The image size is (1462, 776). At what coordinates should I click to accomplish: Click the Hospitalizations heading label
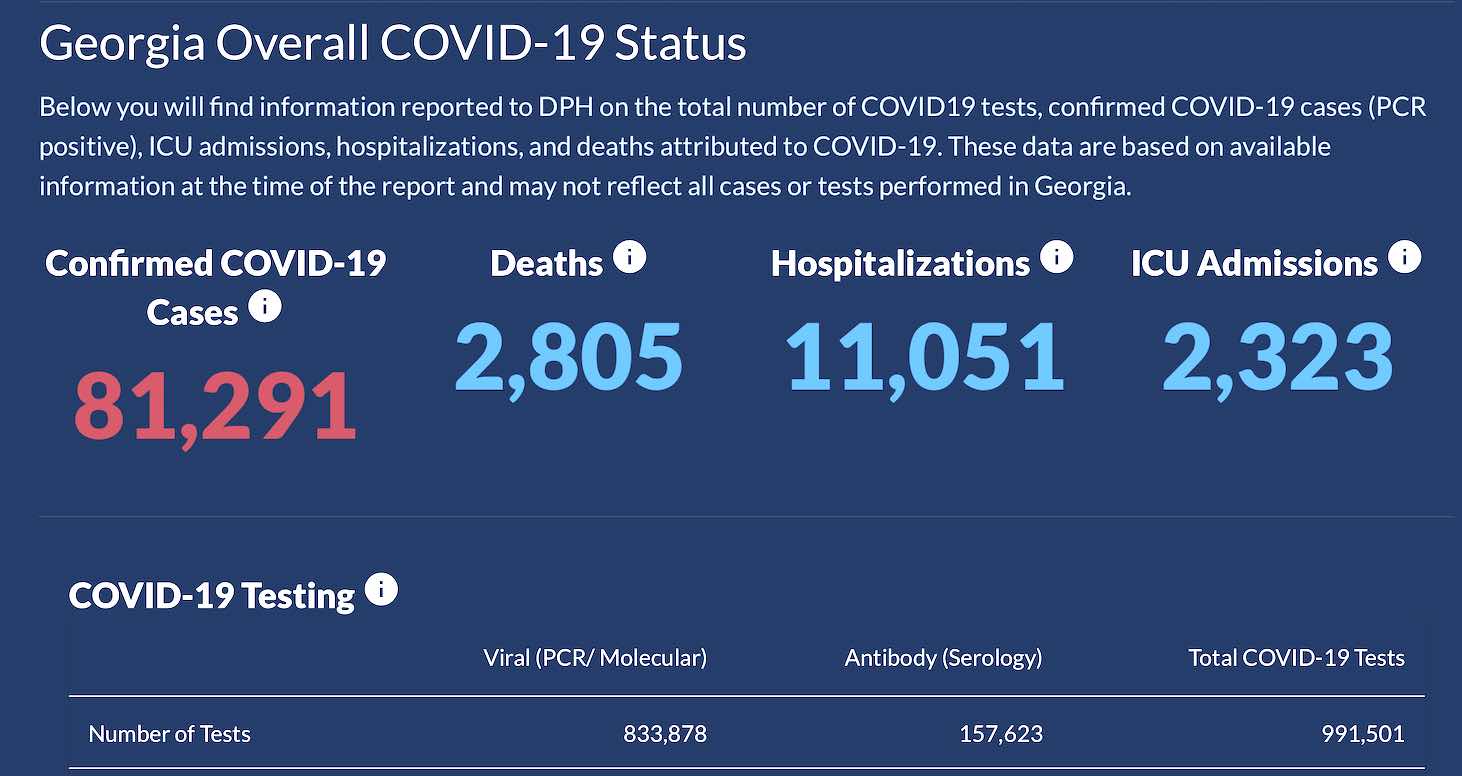[x=900, y=264]
